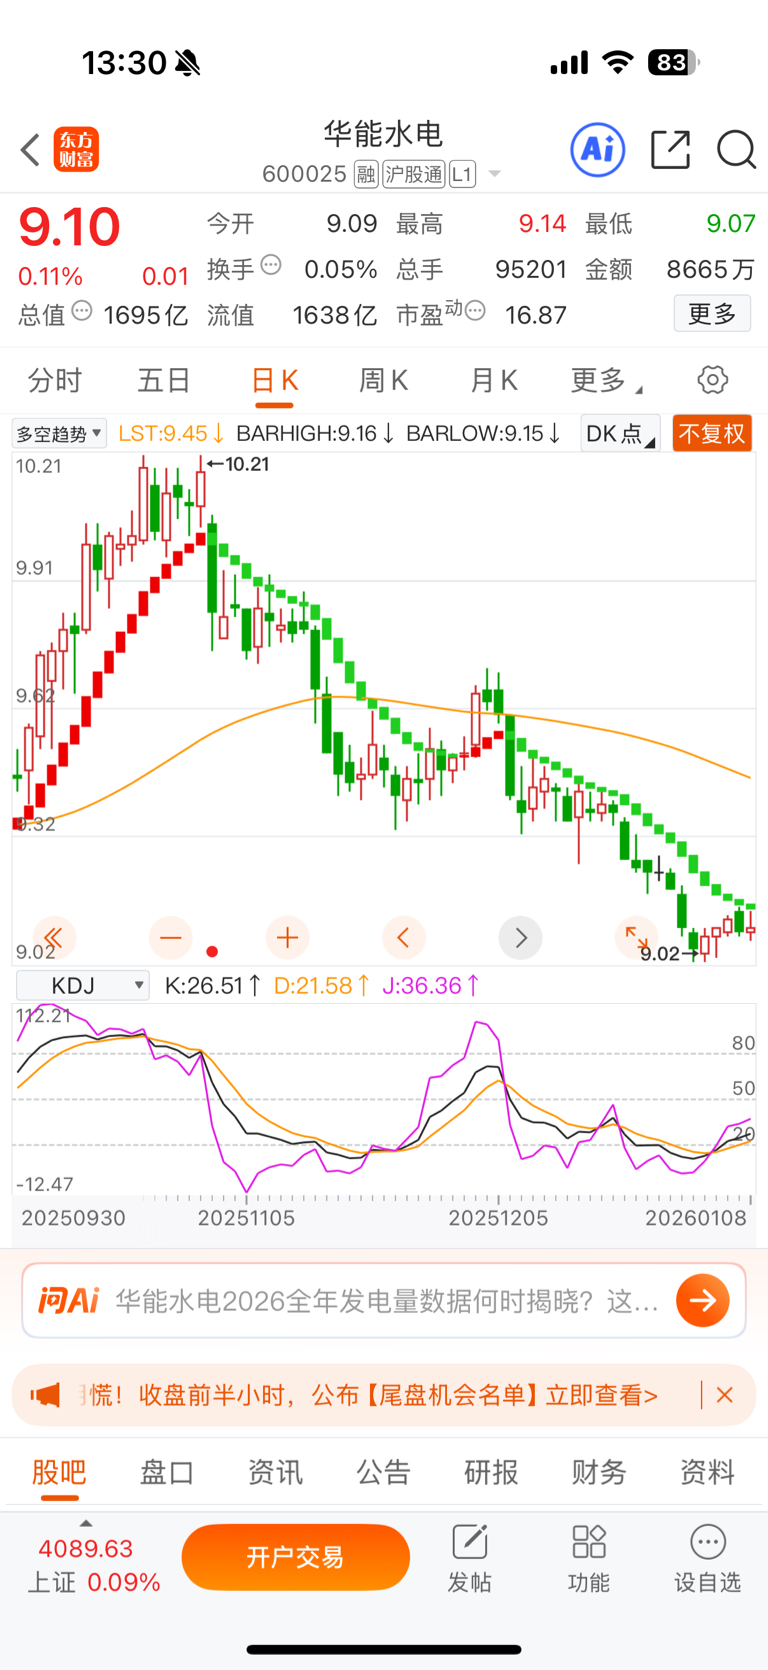The image size is (768, 1670).
Task: Tap info icon next to 换手
Action: pyautogui.click(x=271, y=266)
